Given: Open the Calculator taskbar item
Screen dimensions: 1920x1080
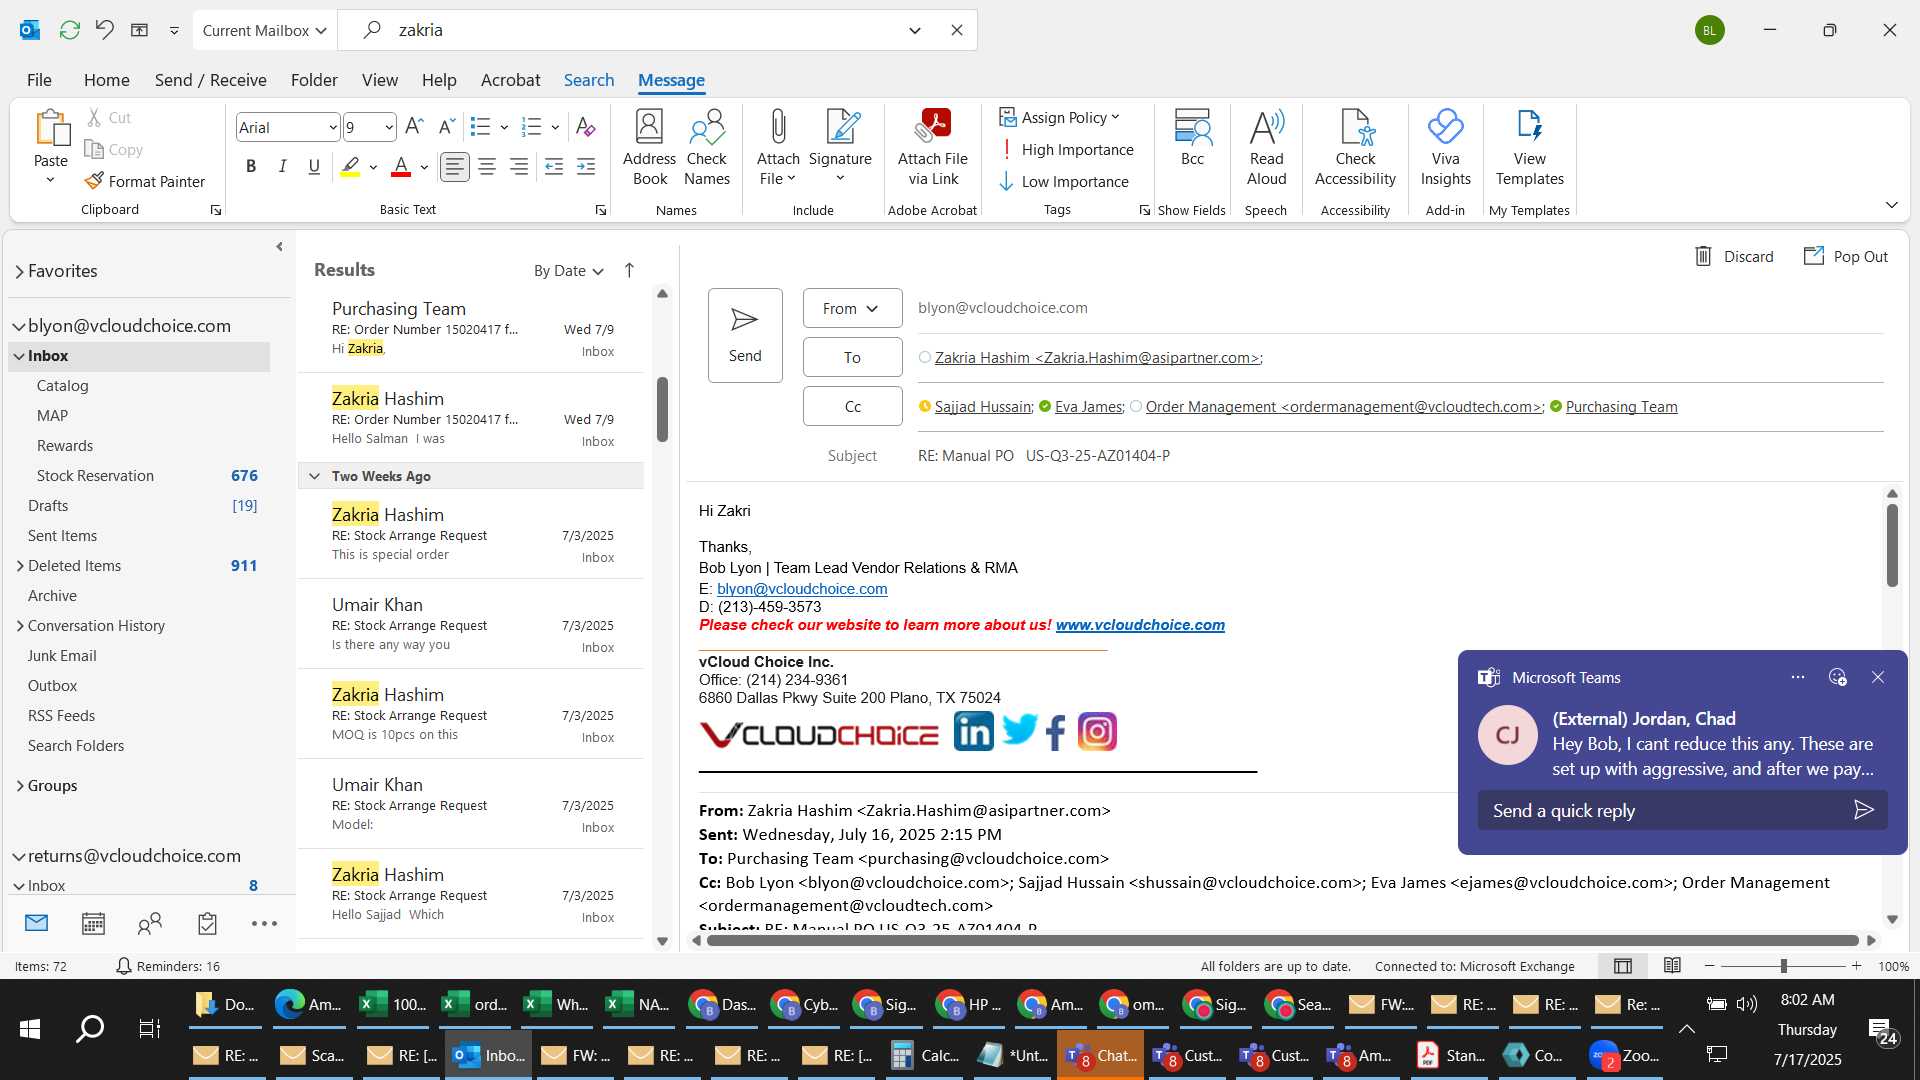Looking at the screenshot, I should [x=926, y=1055].
